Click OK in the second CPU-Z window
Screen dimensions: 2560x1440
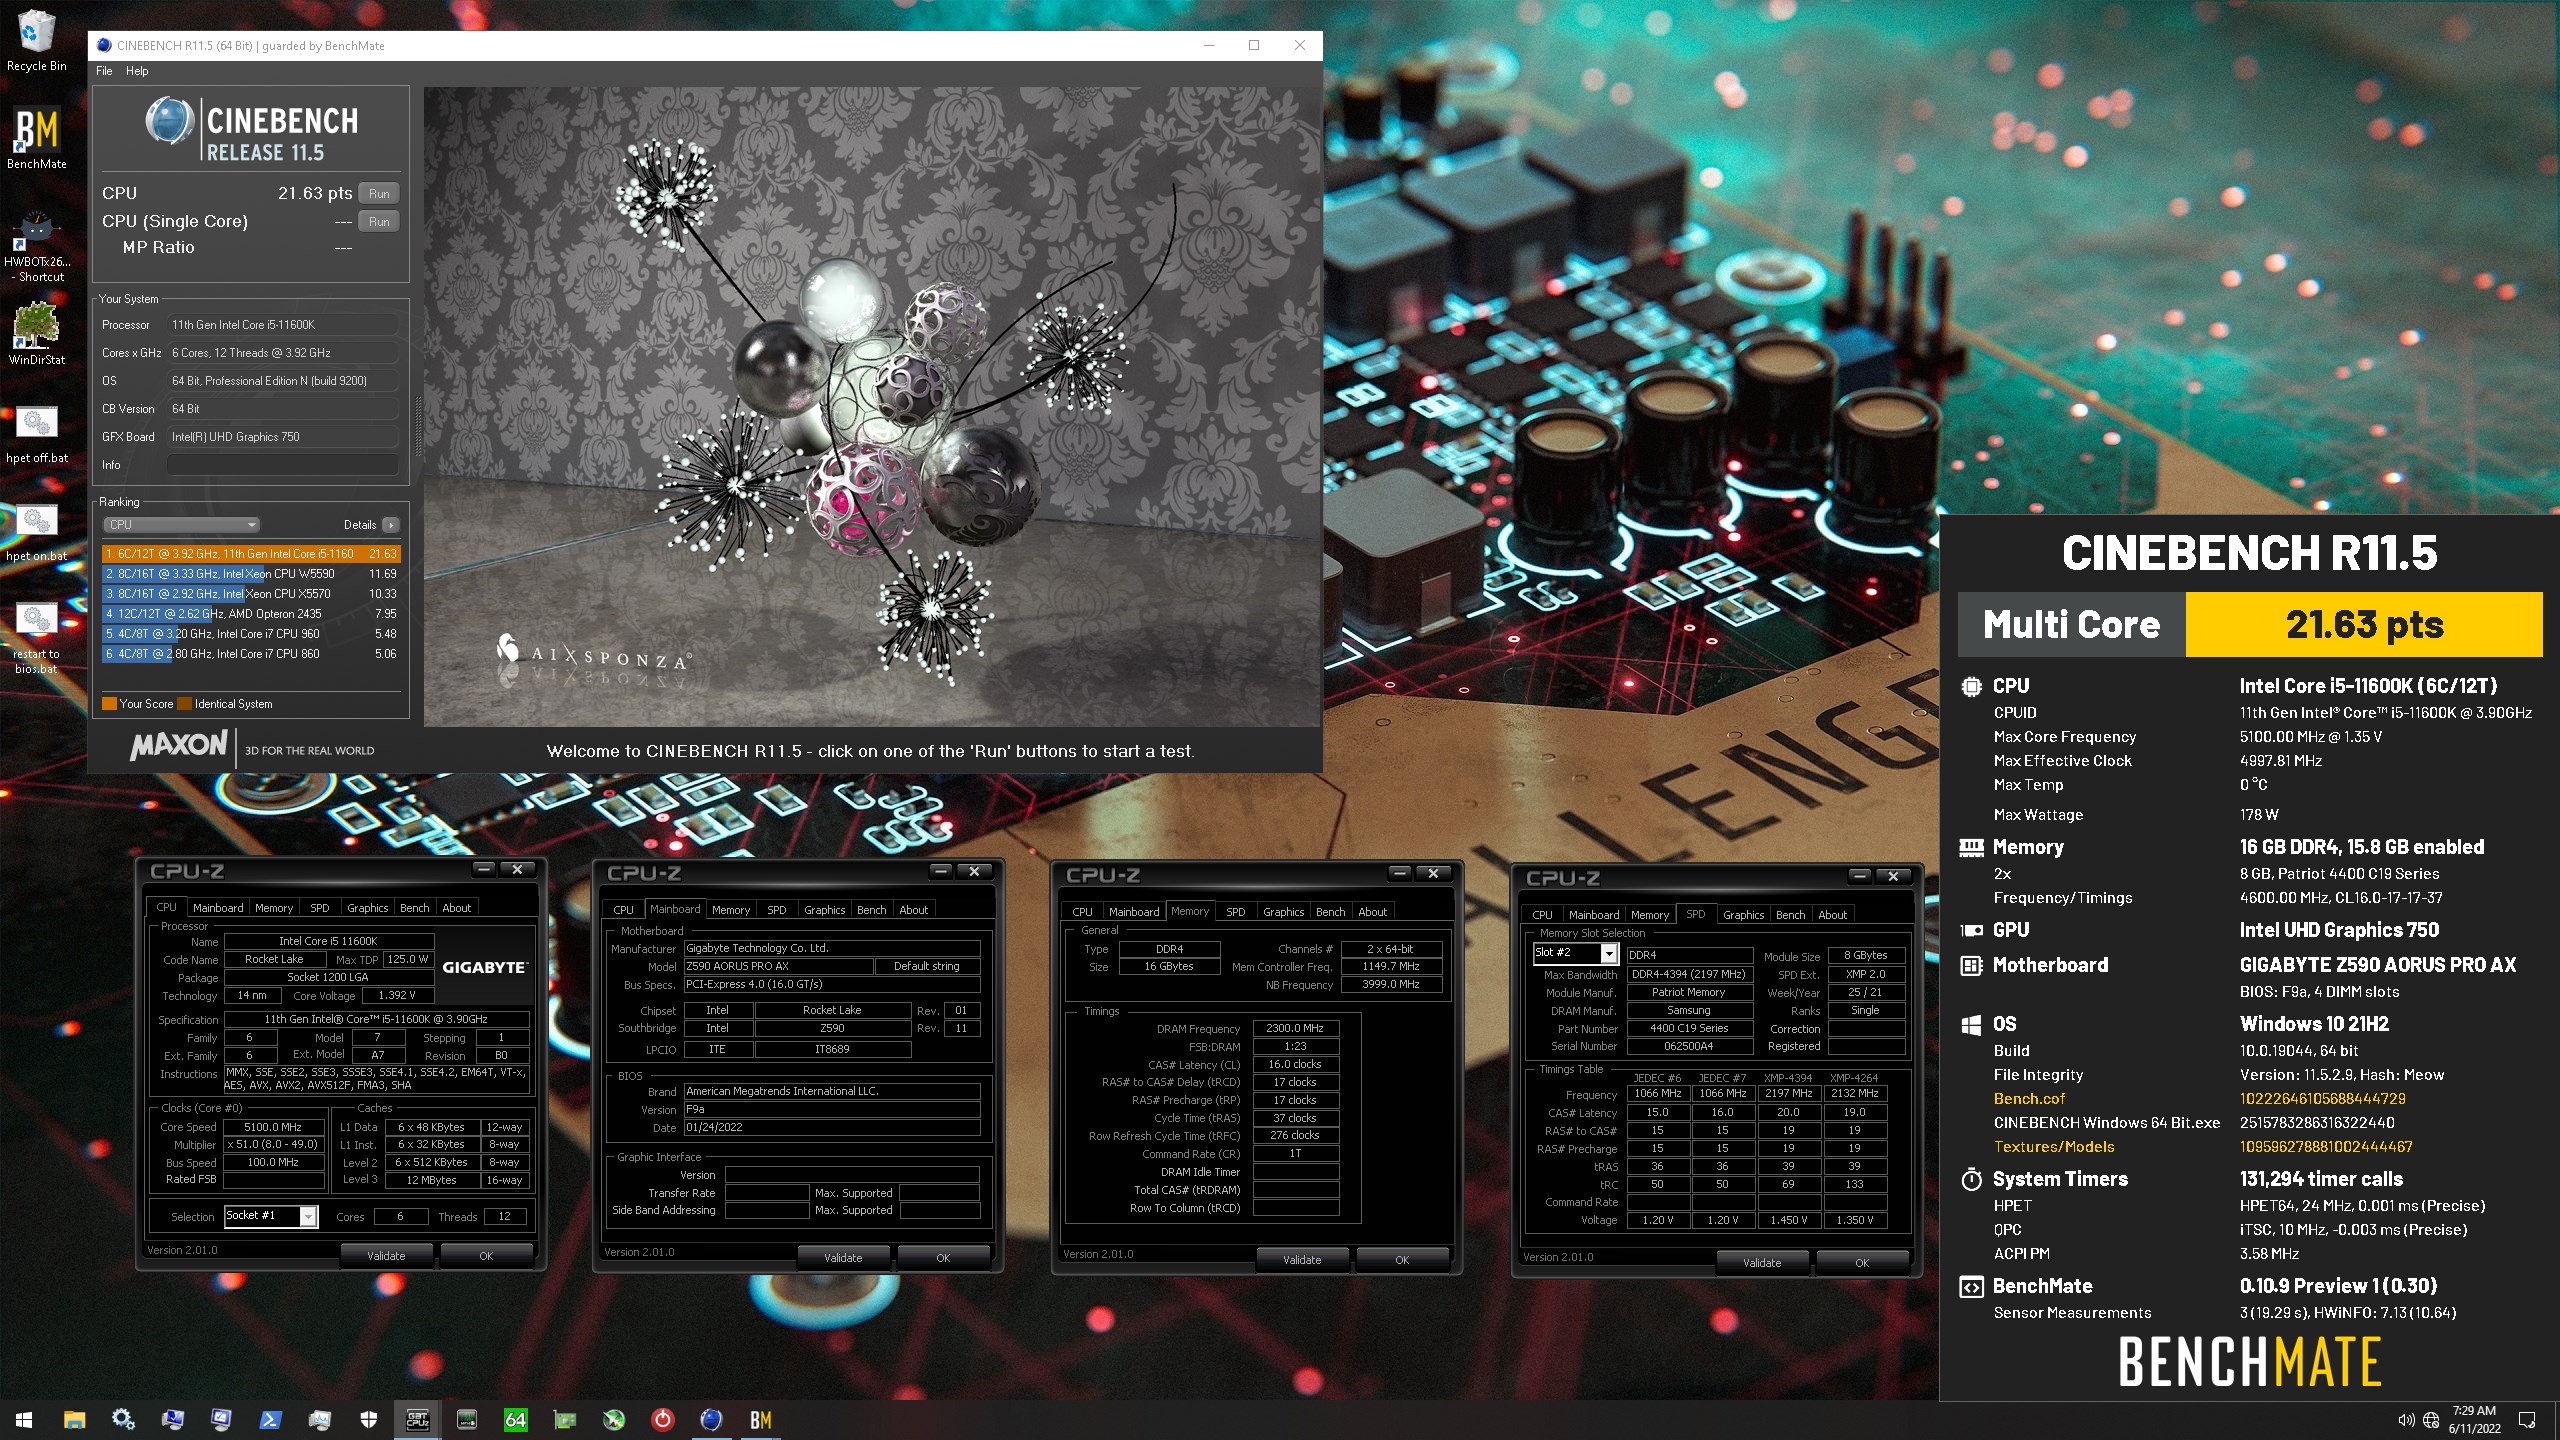click(x=942, y=1258)
